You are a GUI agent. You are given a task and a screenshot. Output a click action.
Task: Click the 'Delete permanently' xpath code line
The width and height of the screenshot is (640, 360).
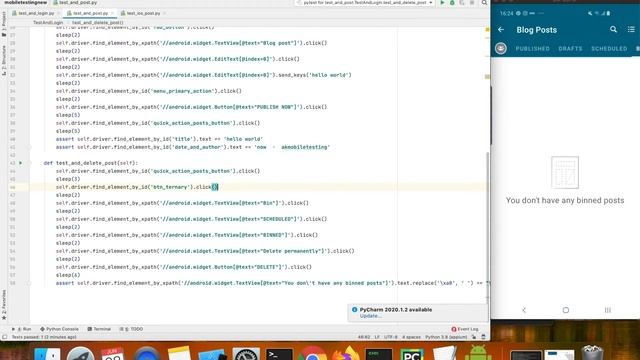(x=205, y=251)
